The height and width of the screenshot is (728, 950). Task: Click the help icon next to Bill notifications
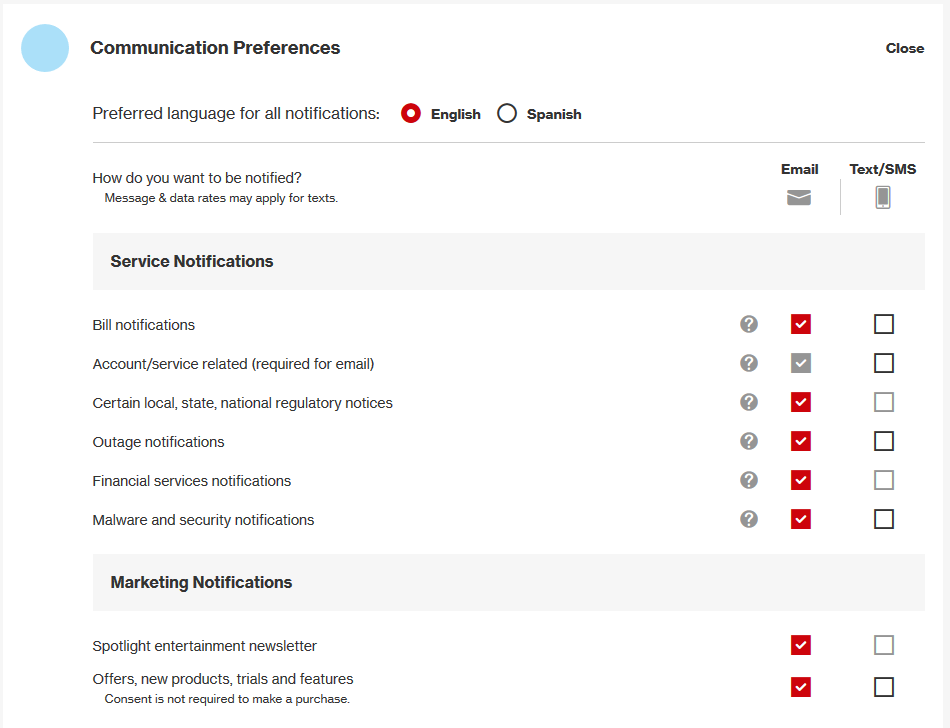click(749, 324)
